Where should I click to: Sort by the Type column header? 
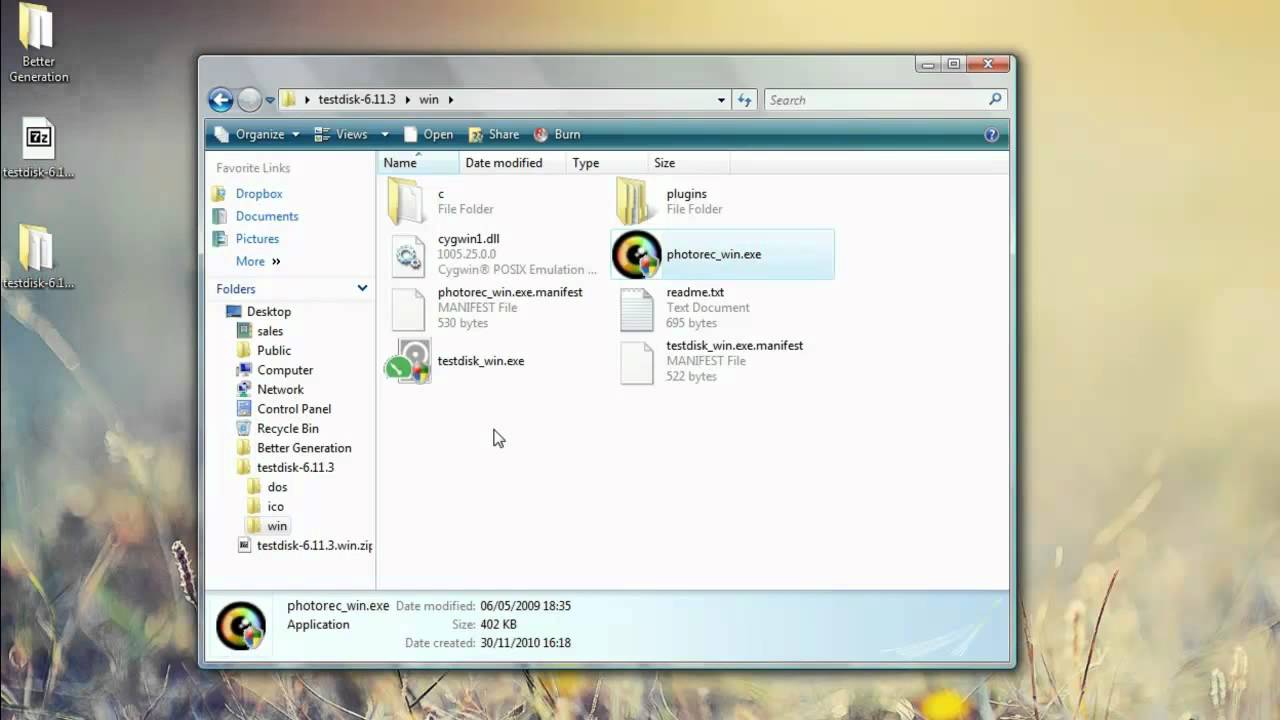(x=607, y=163)
